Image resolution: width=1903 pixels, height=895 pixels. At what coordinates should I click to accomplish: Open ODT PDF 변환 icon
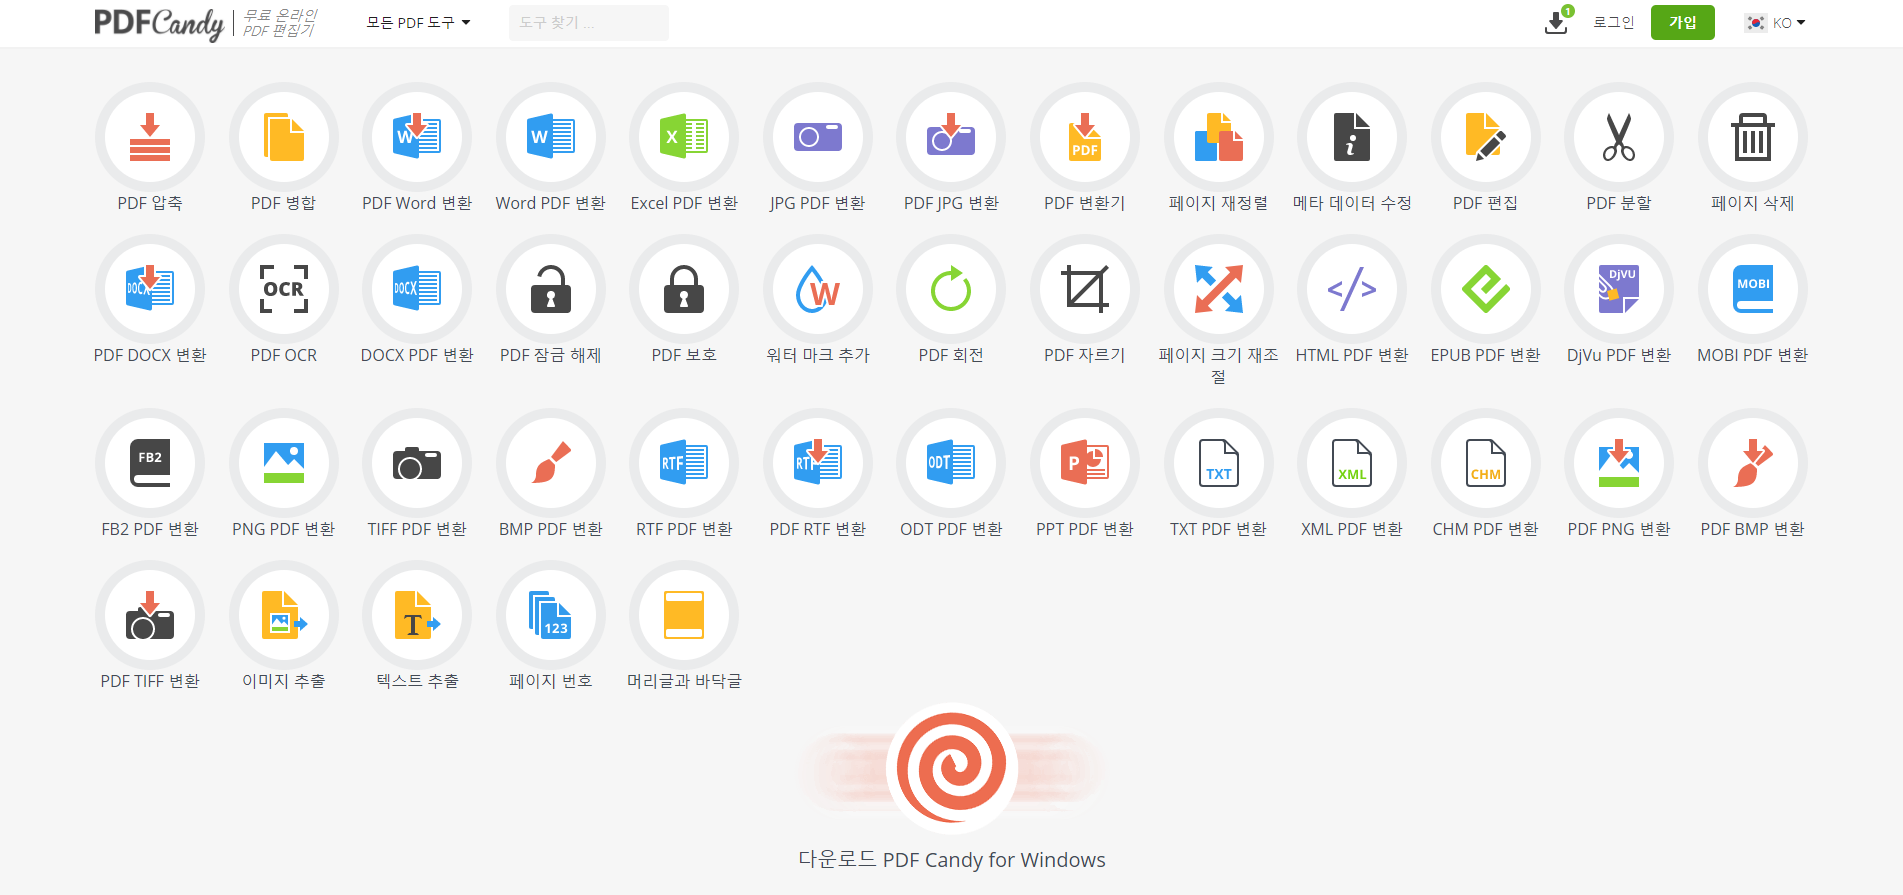[x=951, y=463]
